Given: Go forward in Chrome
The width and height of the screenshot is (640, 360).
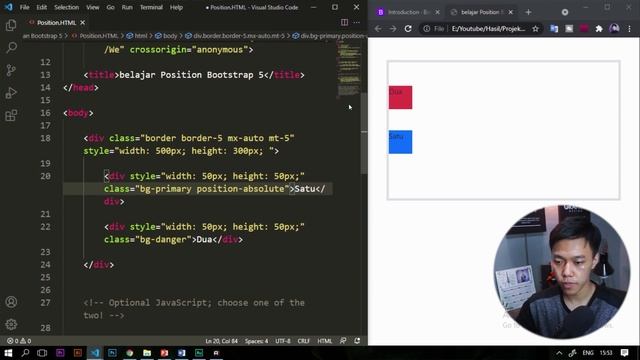Looking at the screenshot, I should [393, 29].
